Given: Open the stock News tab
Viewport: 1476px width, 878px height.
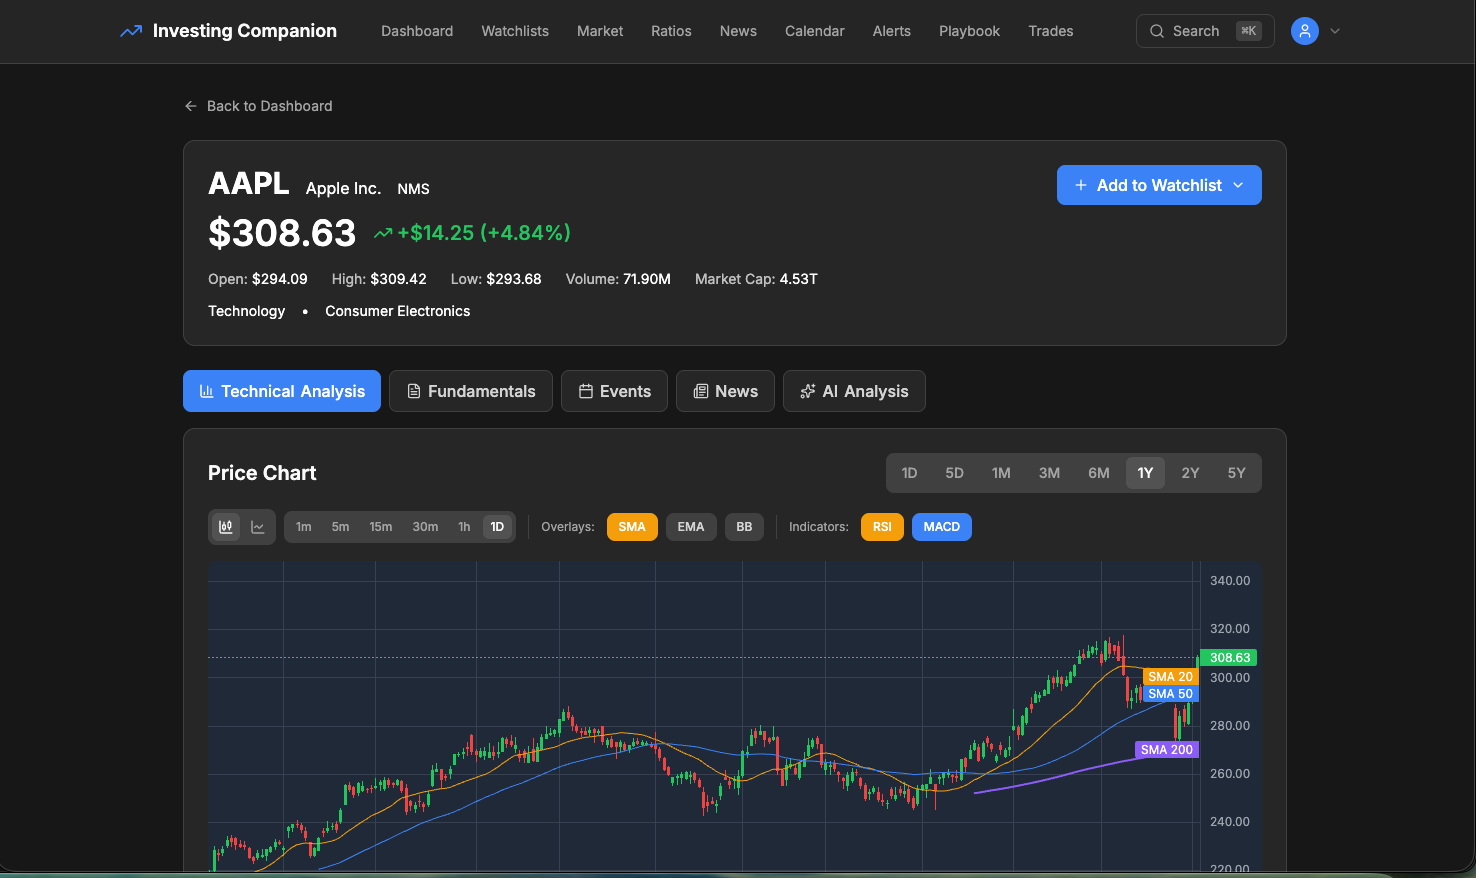Looking at the screenshot, I should (725, 391).
